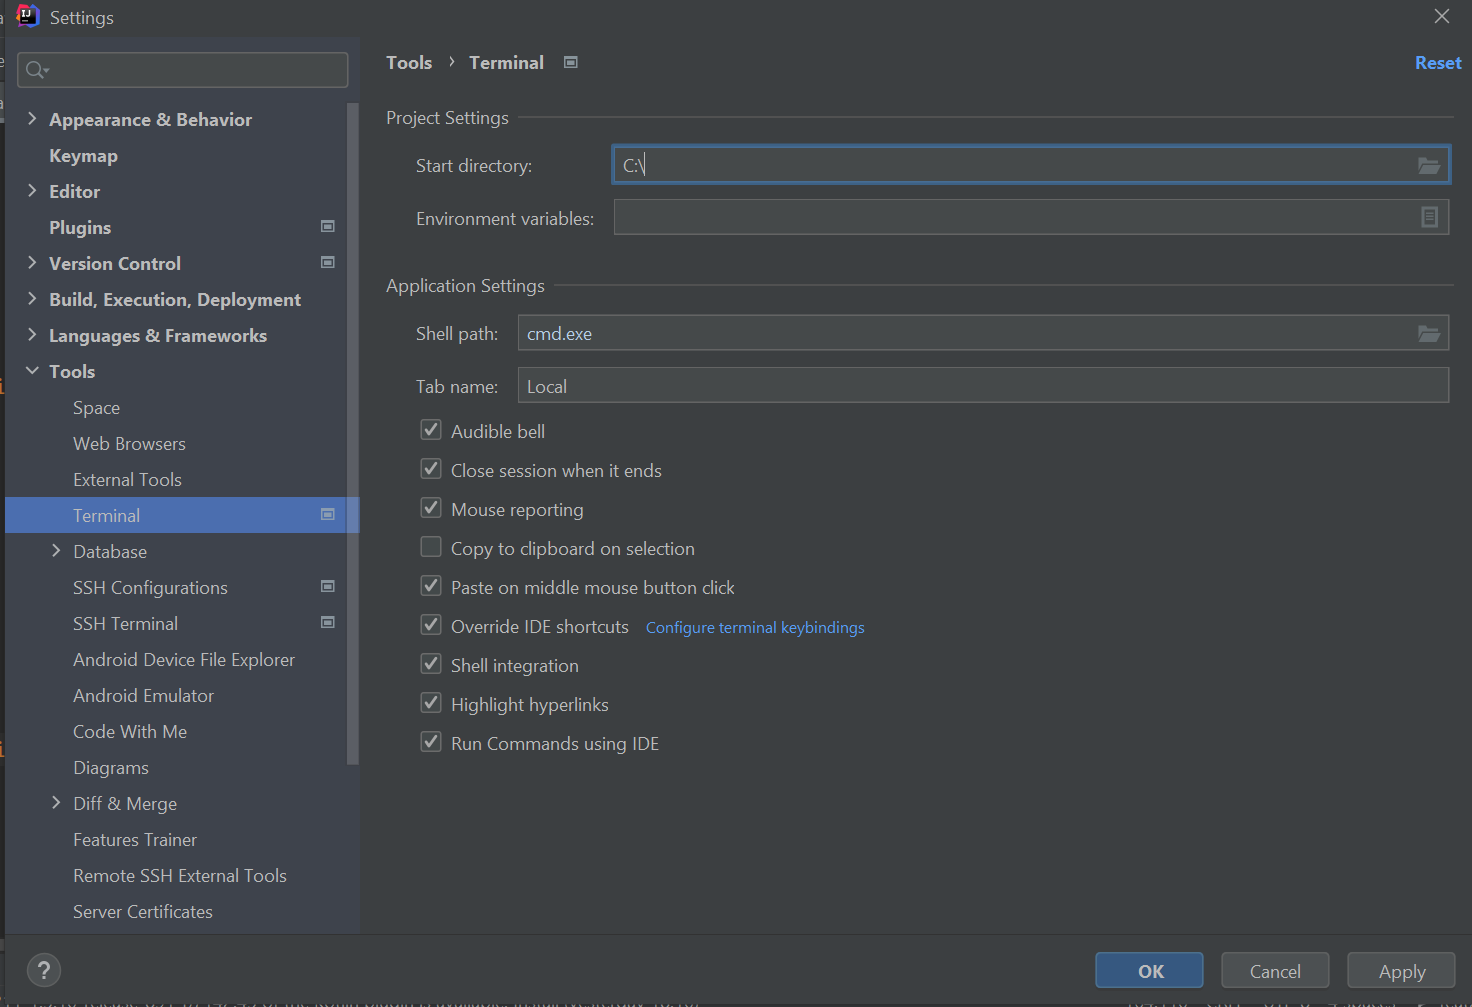This screenshot has width=1472, height=1007.
Task: Expand the Editor settings section
Action: point(32,191)
